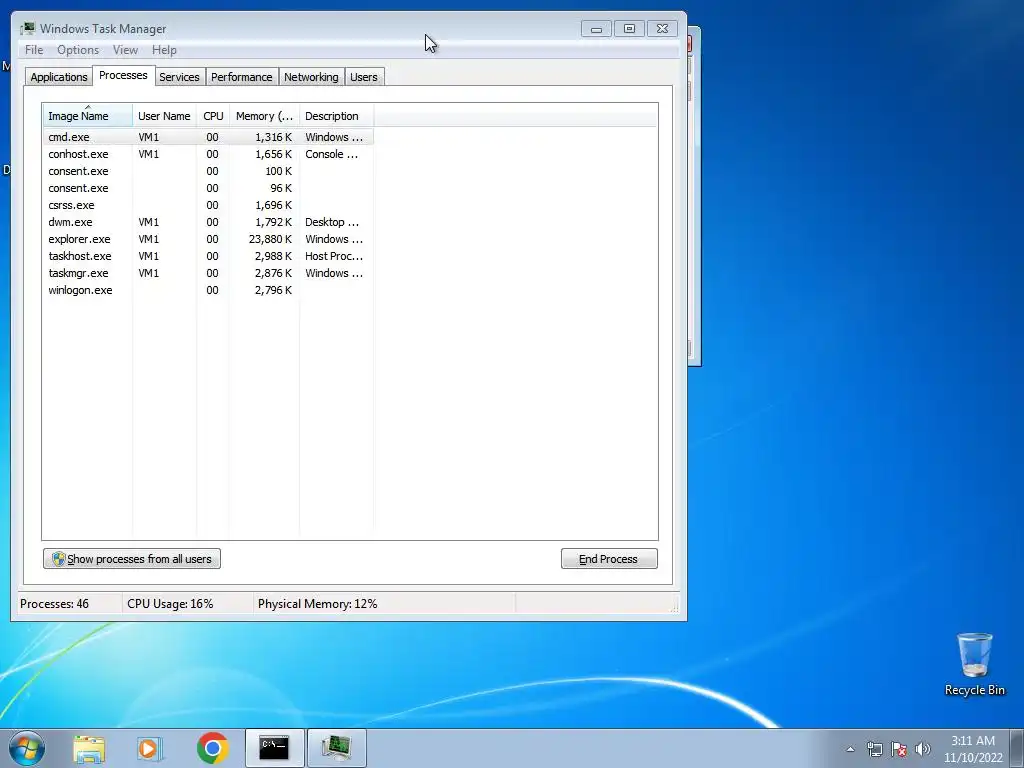Select the Task Manager taskbar button
The height and width of the screenshot is (768, 1024).
pos(336,748)
